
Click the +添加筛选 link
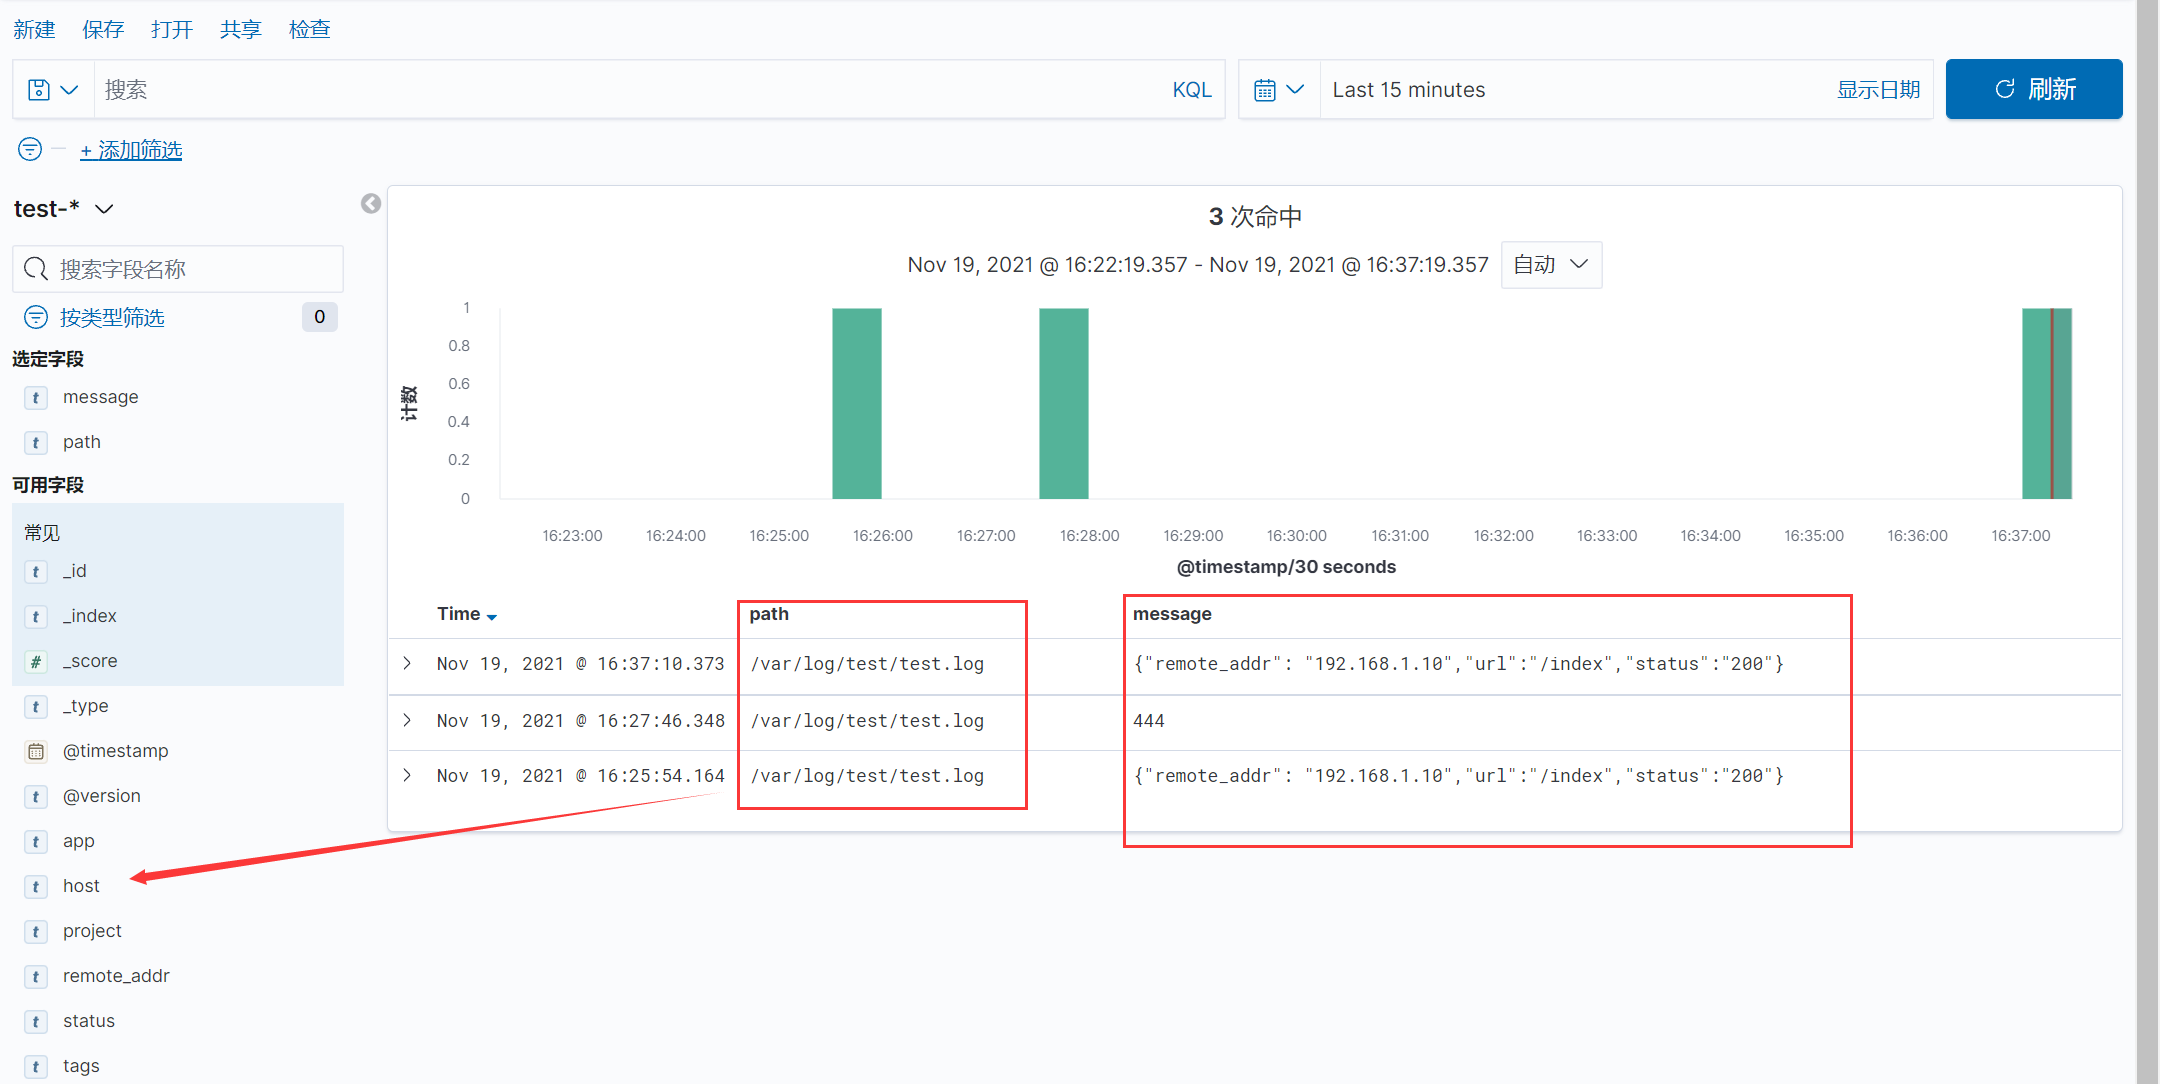coord(131,150)
